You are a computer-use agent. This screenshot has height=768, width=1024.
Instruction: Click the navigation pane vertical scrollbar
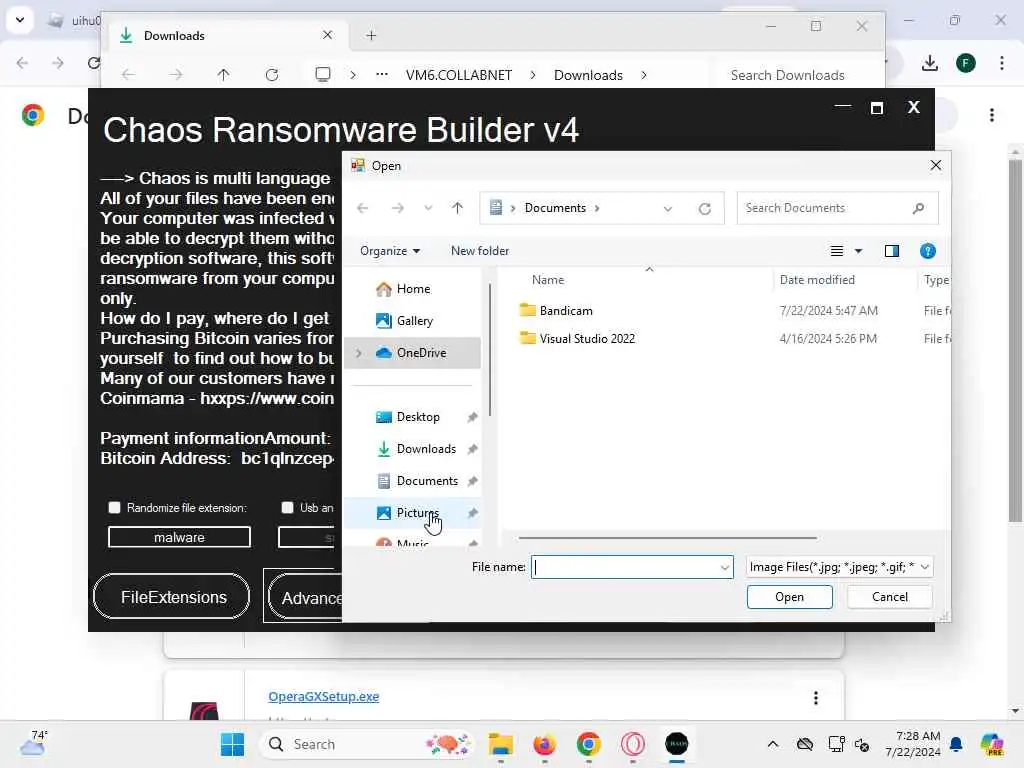(x=490, y=349)
